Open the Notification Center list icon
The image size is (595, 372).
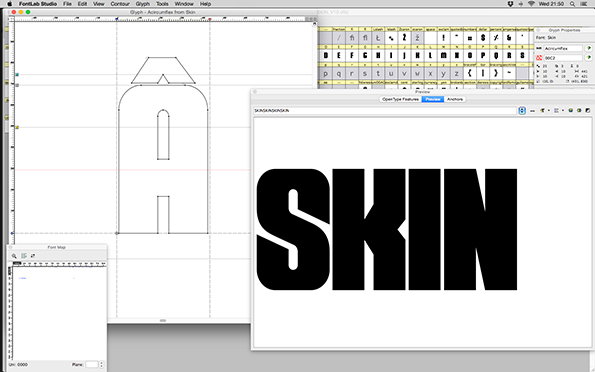(584, 4)
